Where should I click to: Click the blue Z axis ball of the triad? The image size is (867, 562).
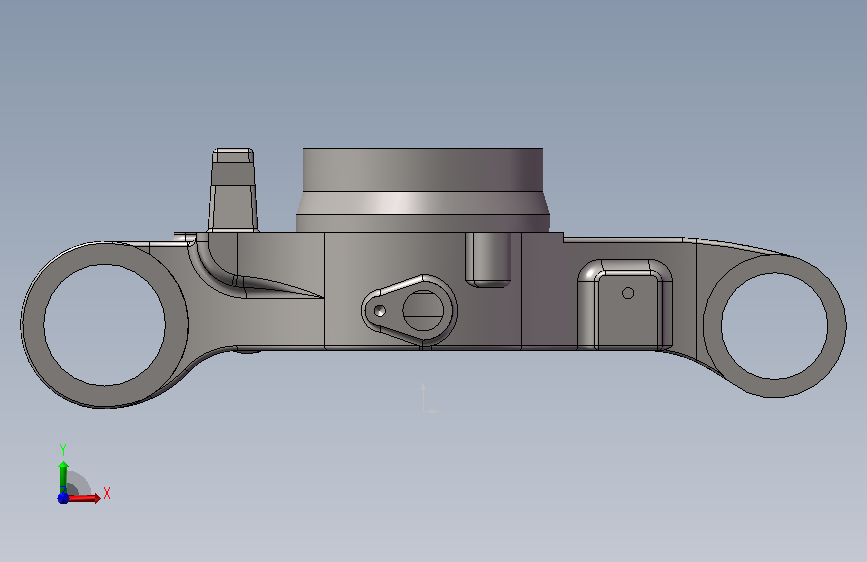[x=63, y=498]
